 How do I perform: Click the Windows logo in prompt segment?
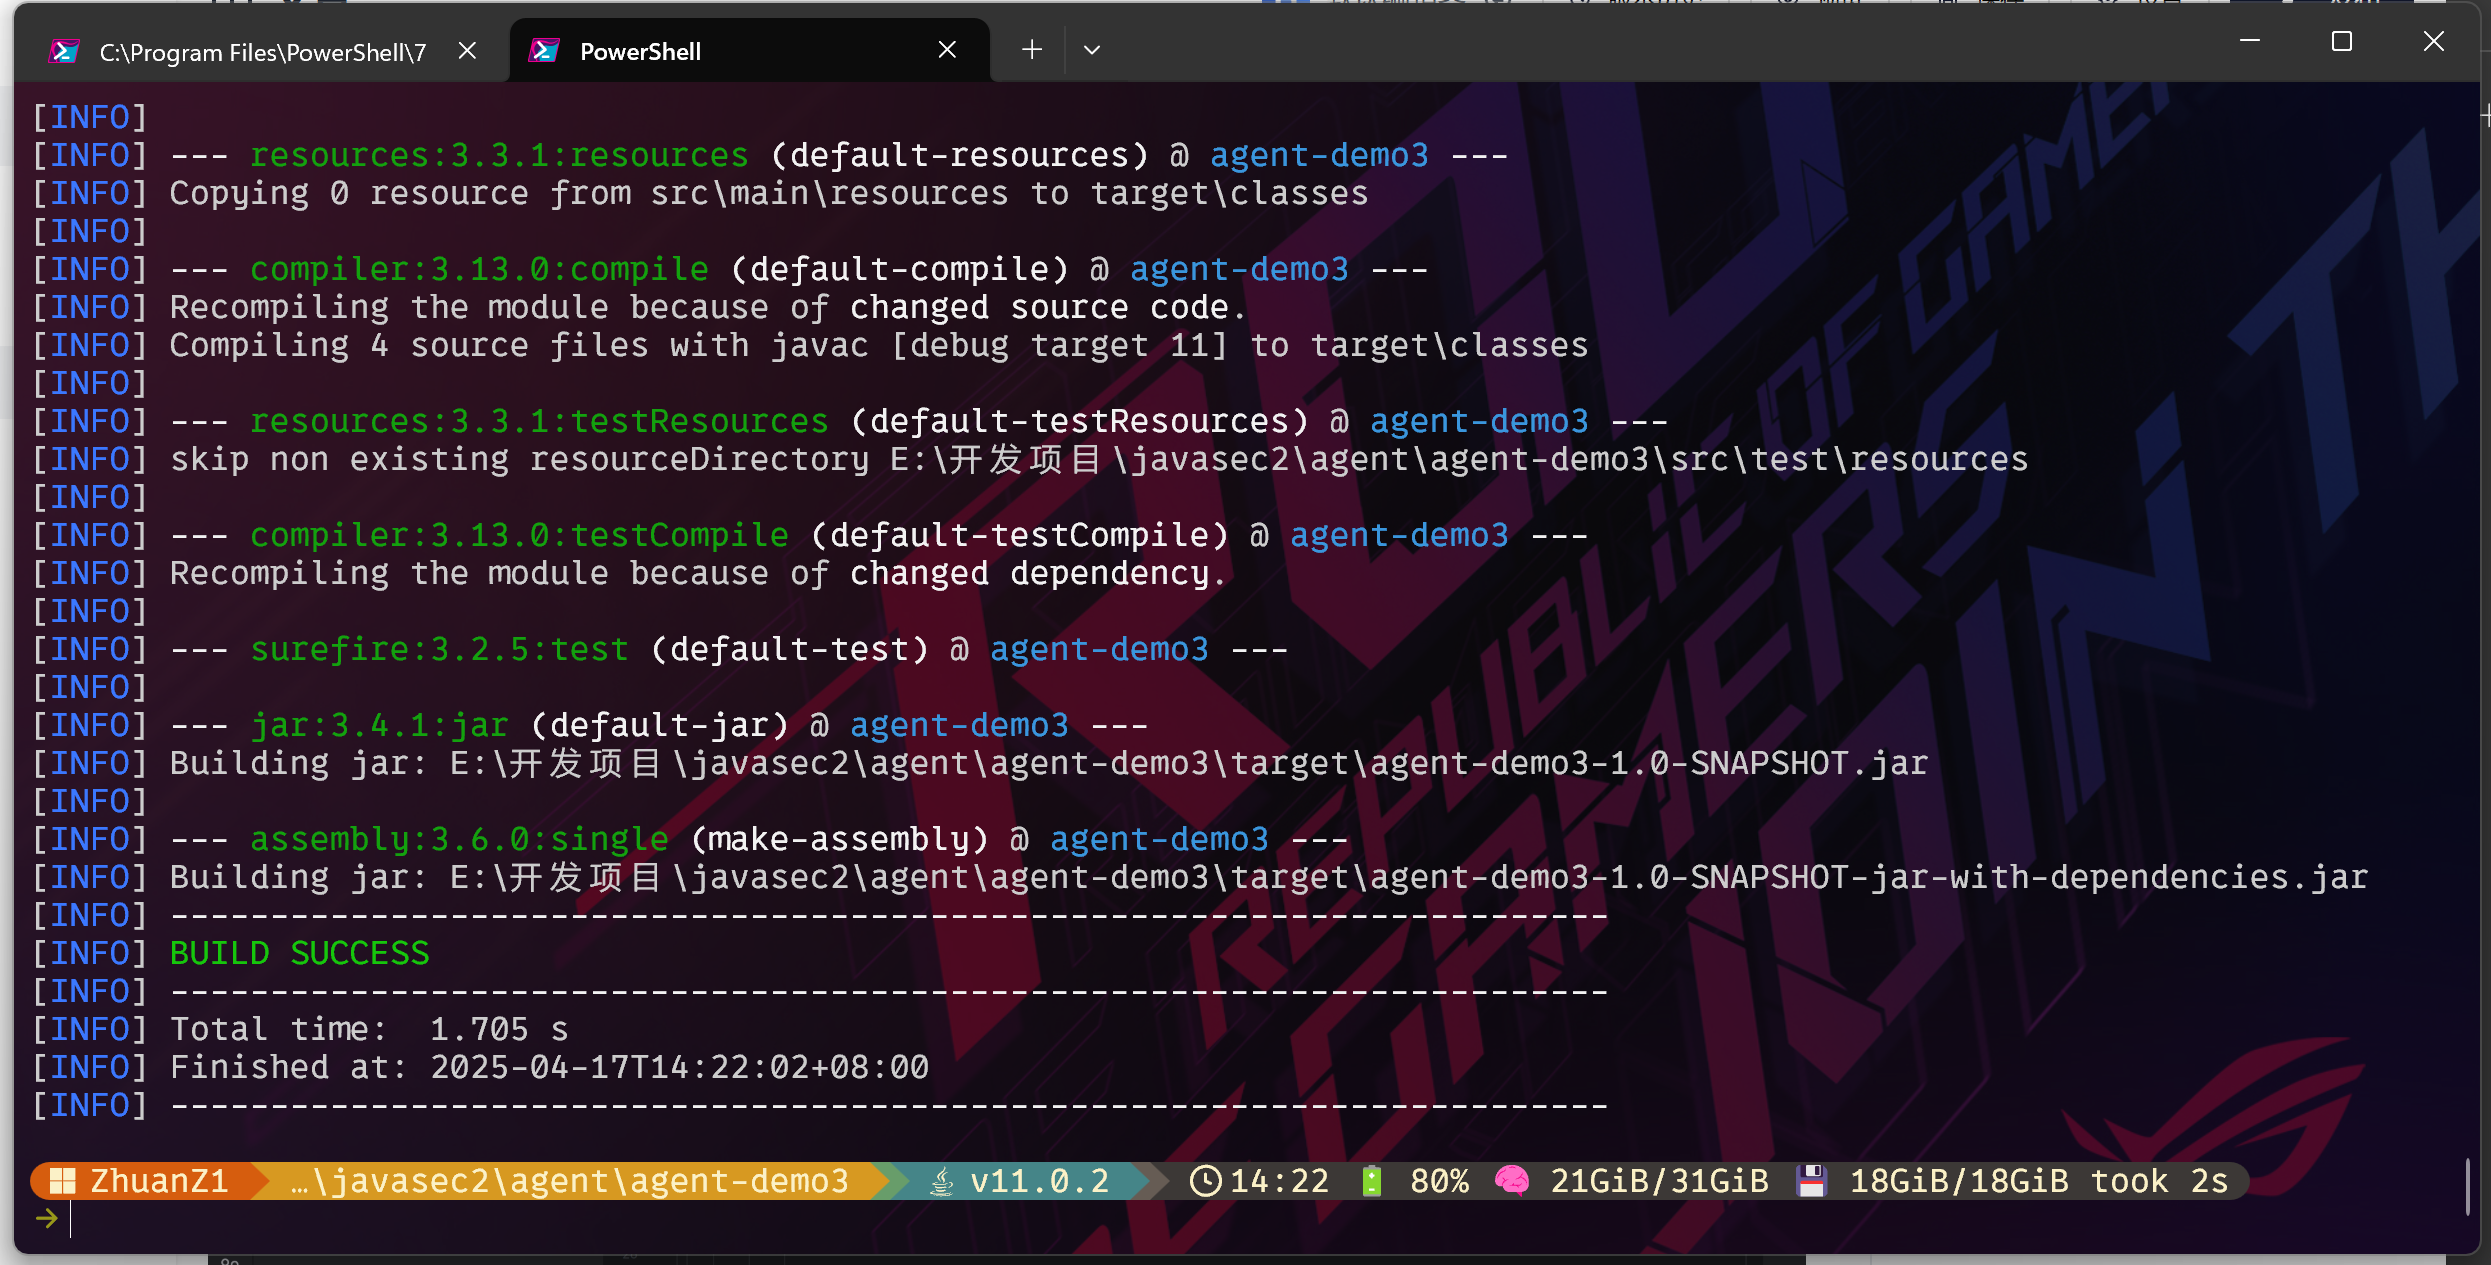(x=63, y=1181)
